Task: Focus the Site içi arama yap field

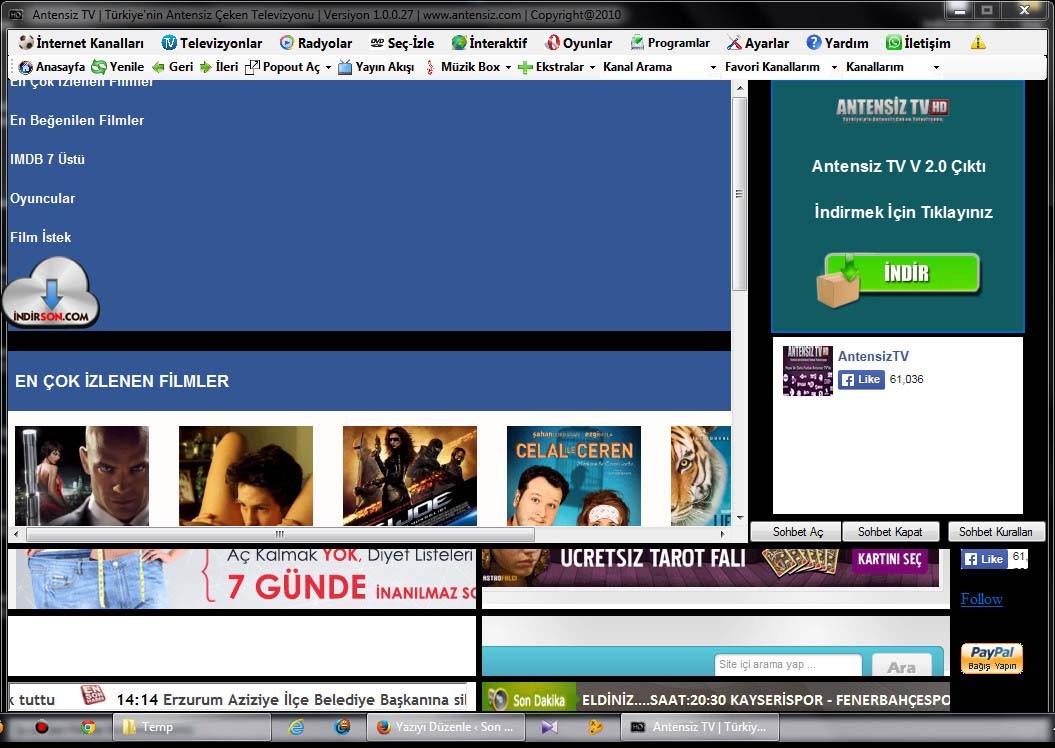Action: coord(788,665)
